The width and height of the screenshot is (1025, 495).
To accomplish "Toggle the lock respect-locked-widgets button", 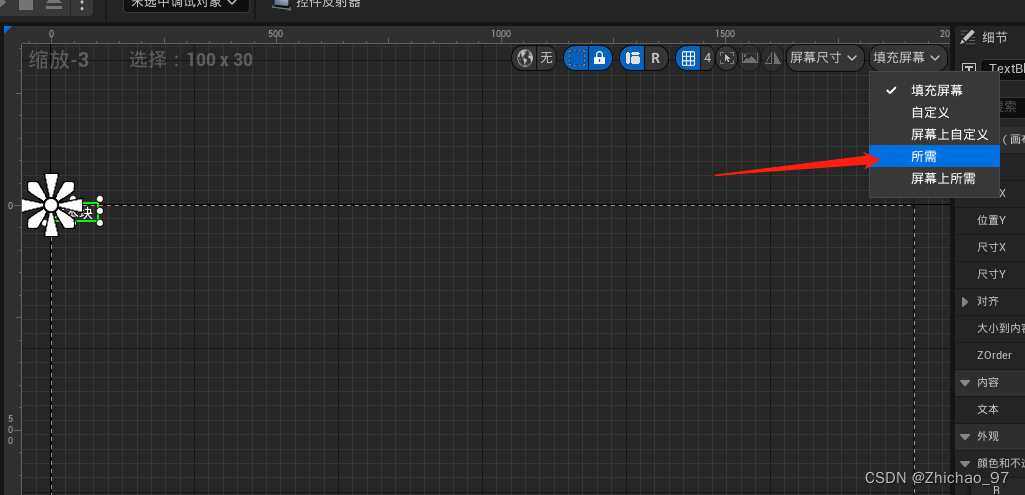I will 599,58.
